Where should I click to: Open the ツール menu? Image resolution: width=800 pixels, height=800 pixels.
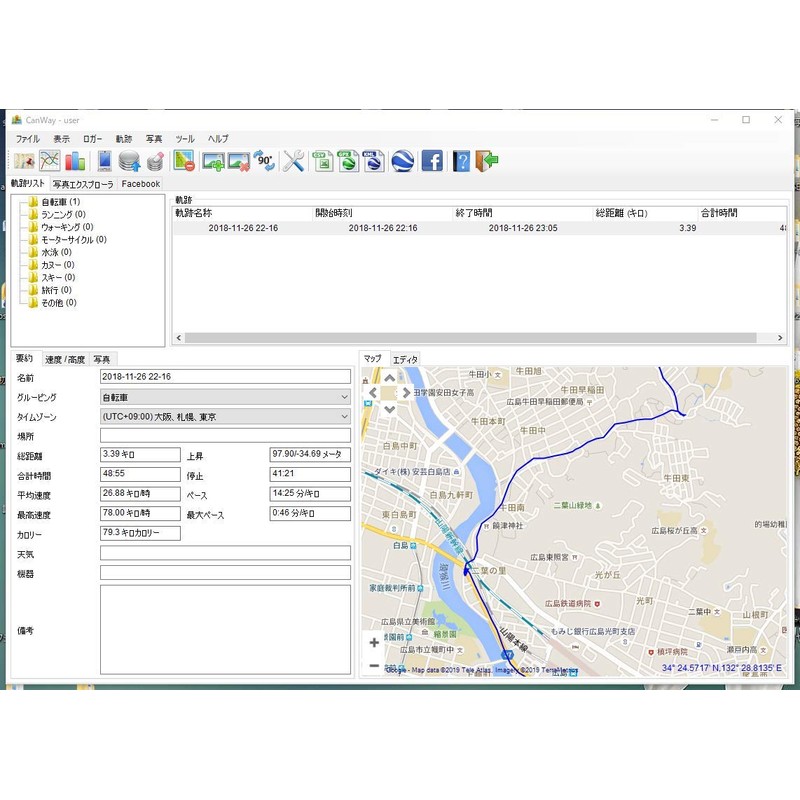[185, 138]
